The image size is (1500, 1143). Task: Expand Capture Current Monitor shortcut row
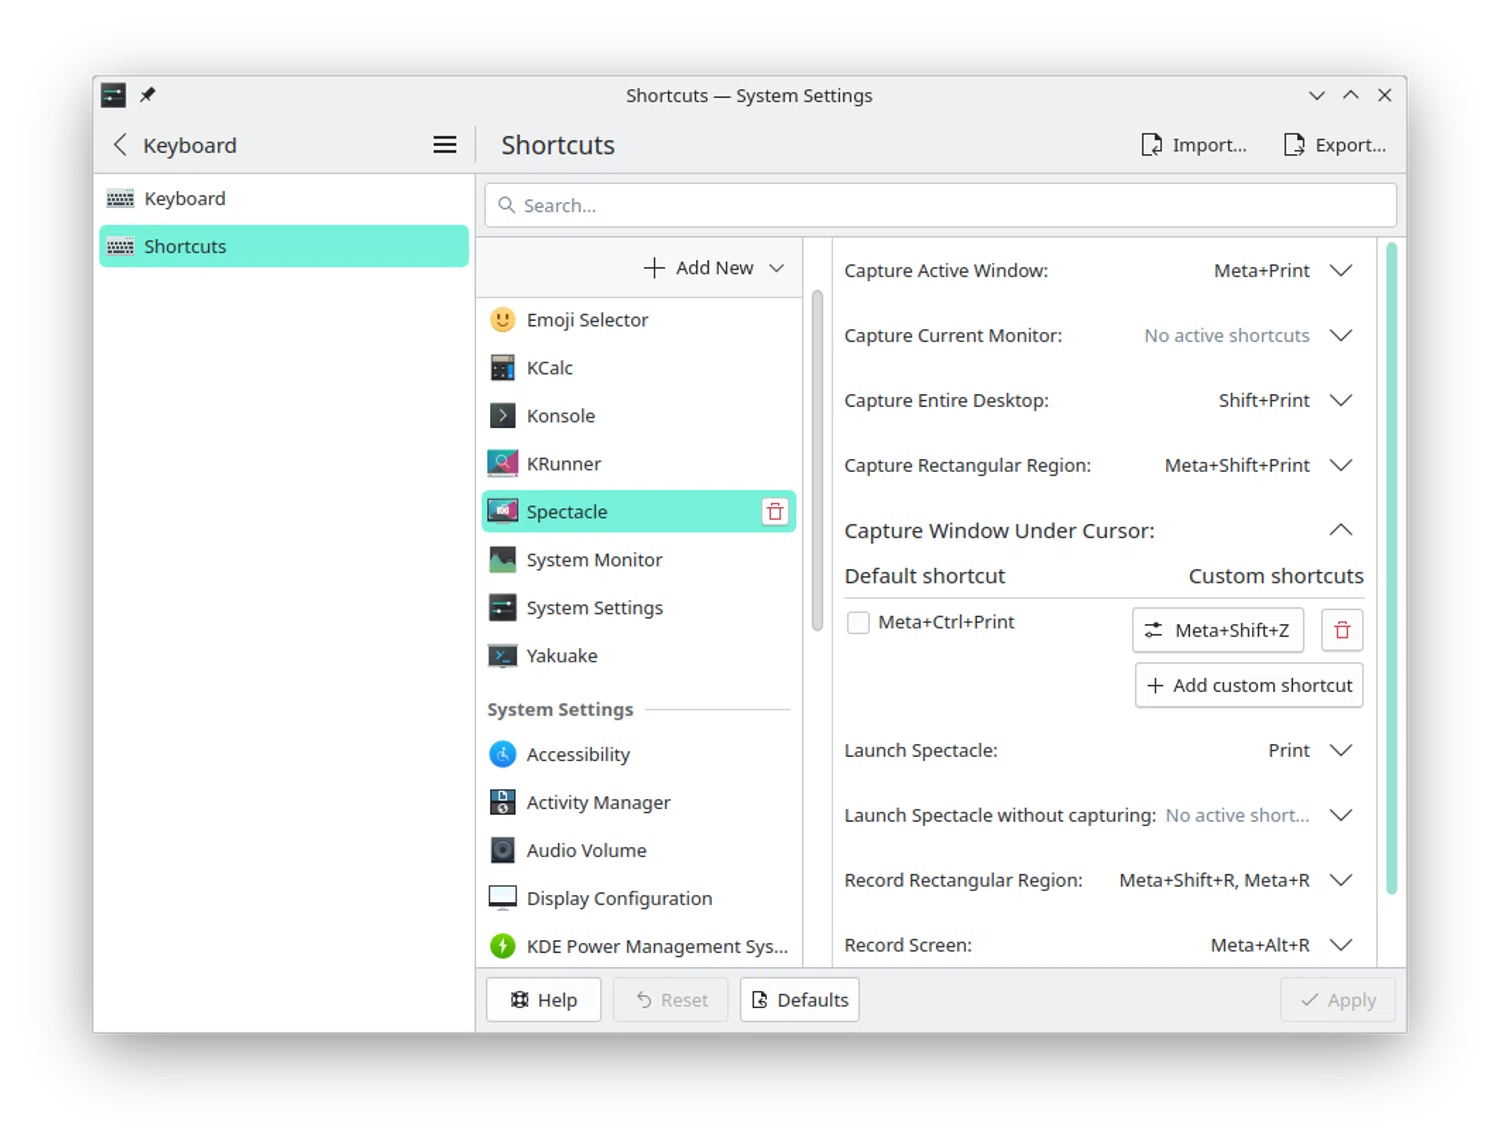pyautogui.click(x=1341, y=336)
